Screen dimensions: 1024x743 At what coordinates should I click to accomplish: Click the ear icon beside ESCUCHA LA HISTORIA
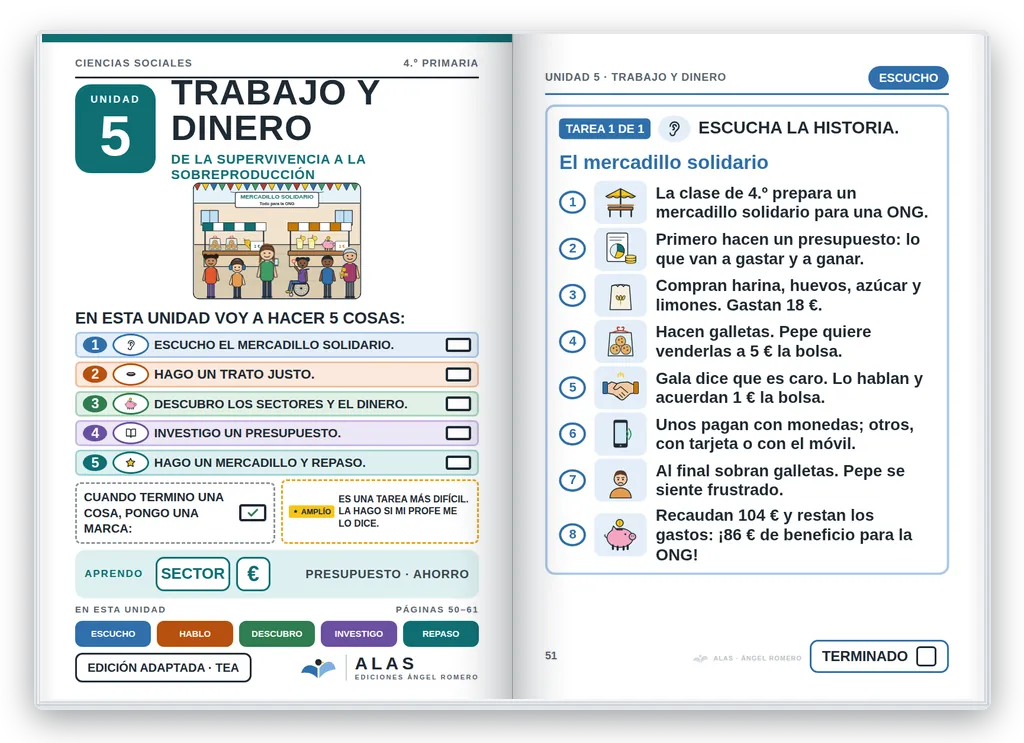pyautogui.click(x=674, y=129)
